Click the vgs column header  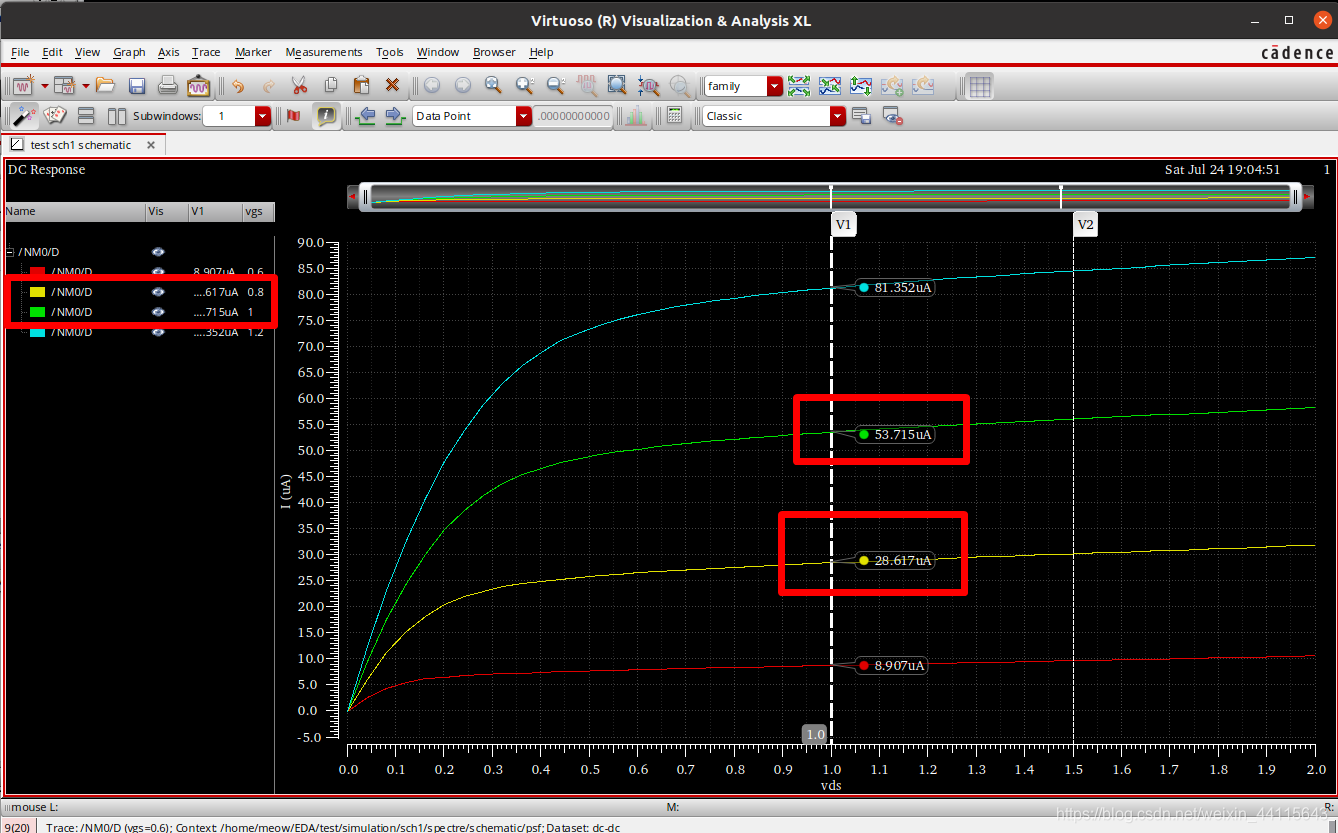click(259, 212)
